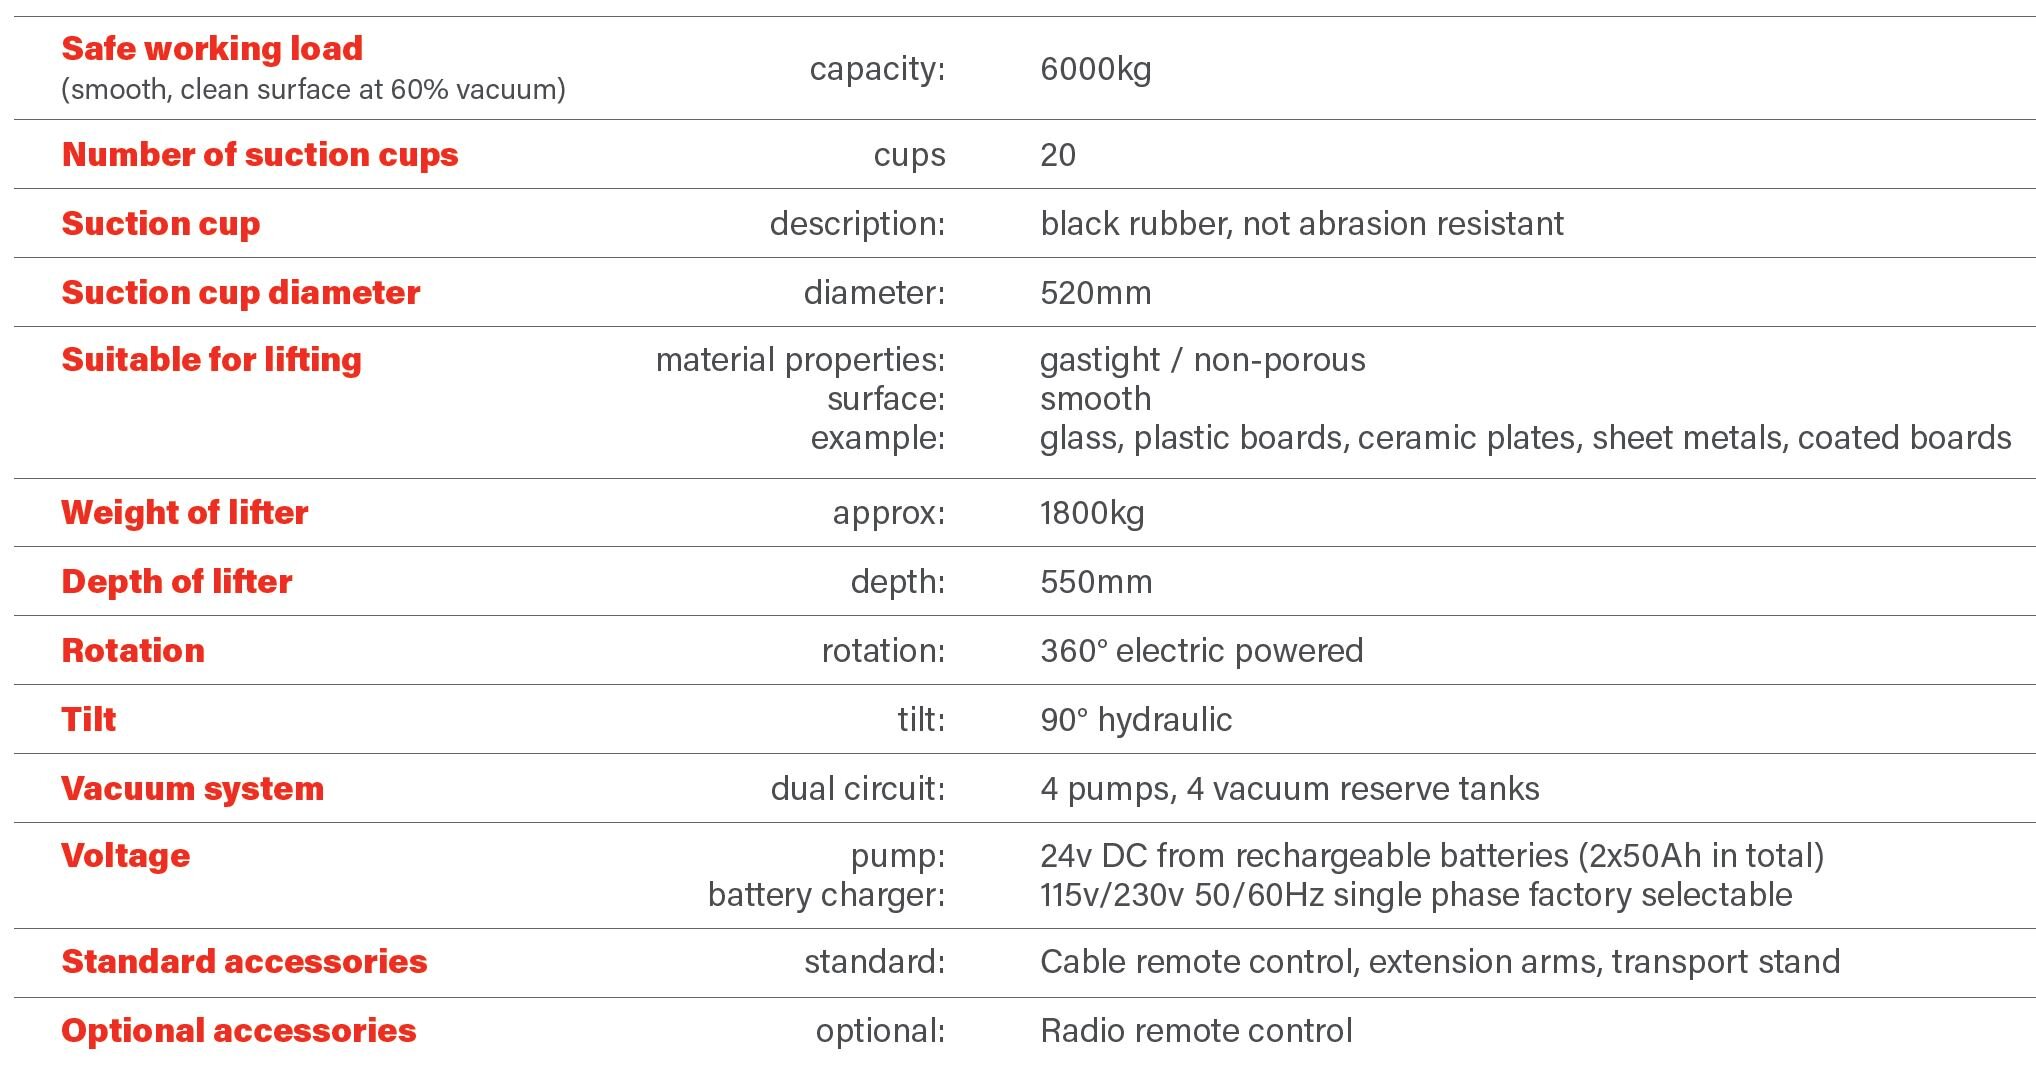Click '360° electric powered' rotation value
The height and width of the screenshot is (1073, 2036).
point(1201,651)
